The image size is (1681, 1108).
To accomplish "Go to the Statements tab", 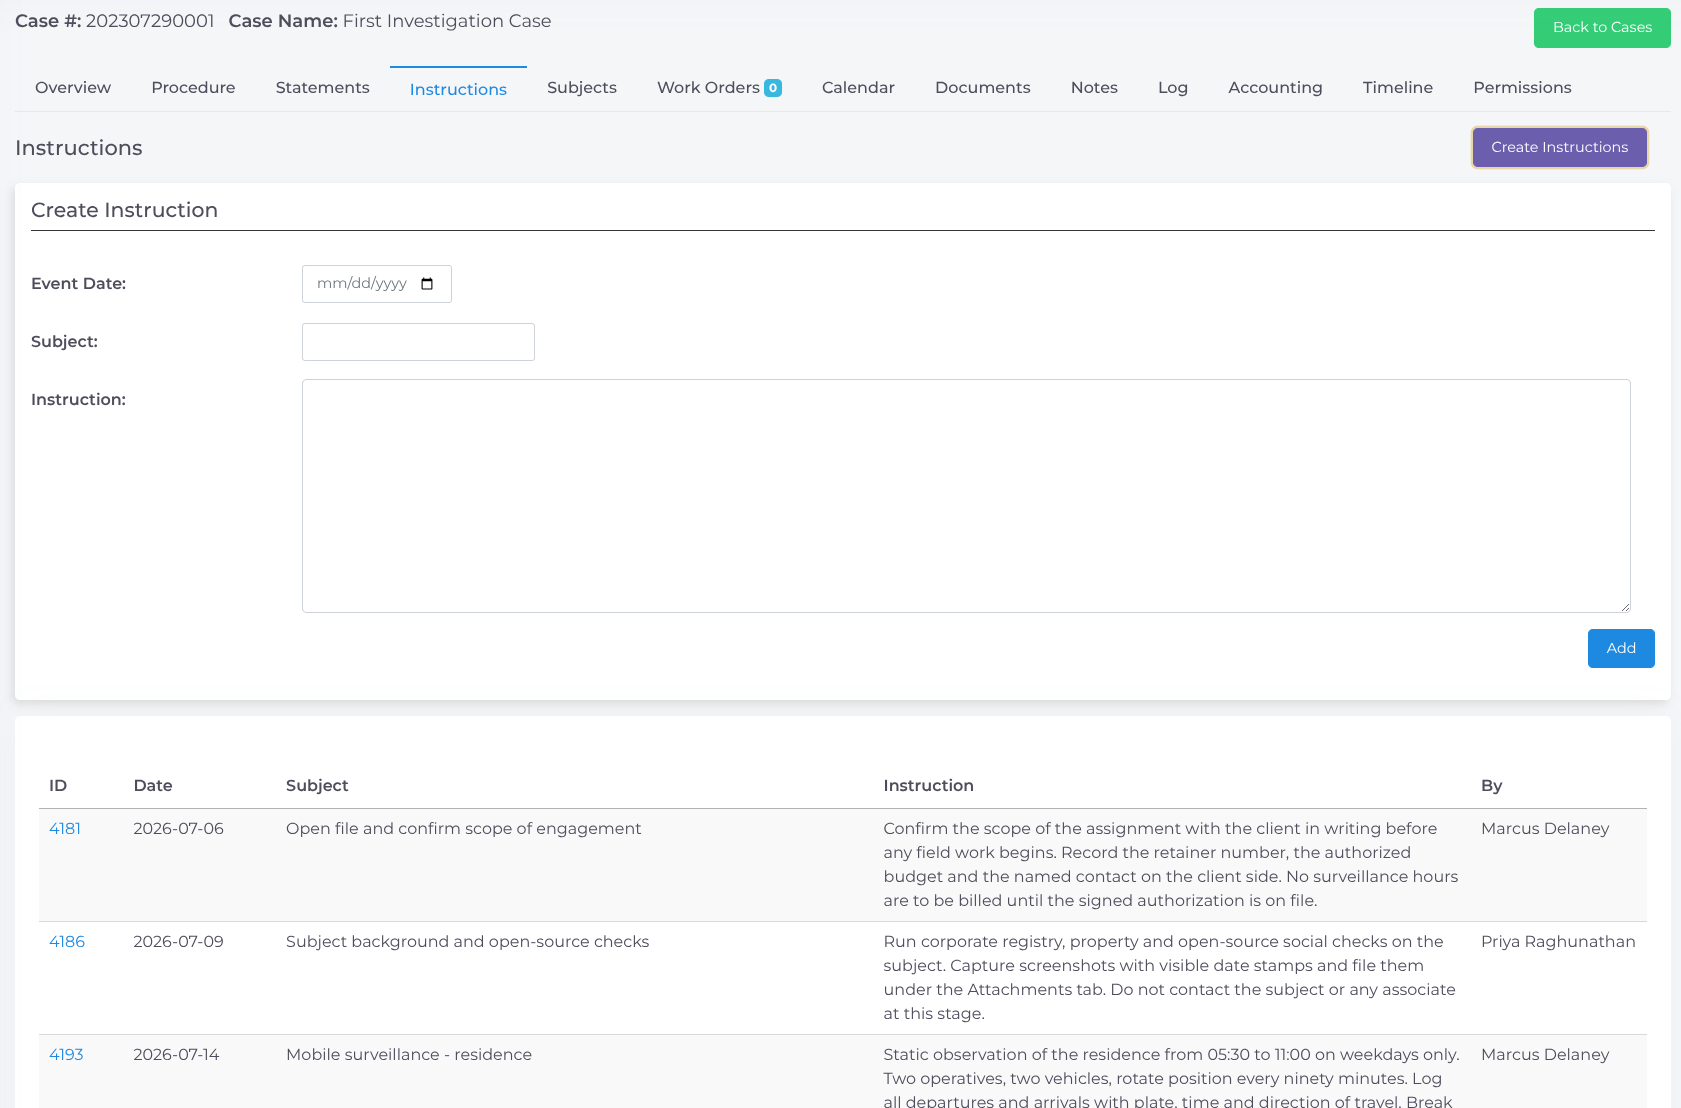I will pyautogui.click(x=322, y=88).
